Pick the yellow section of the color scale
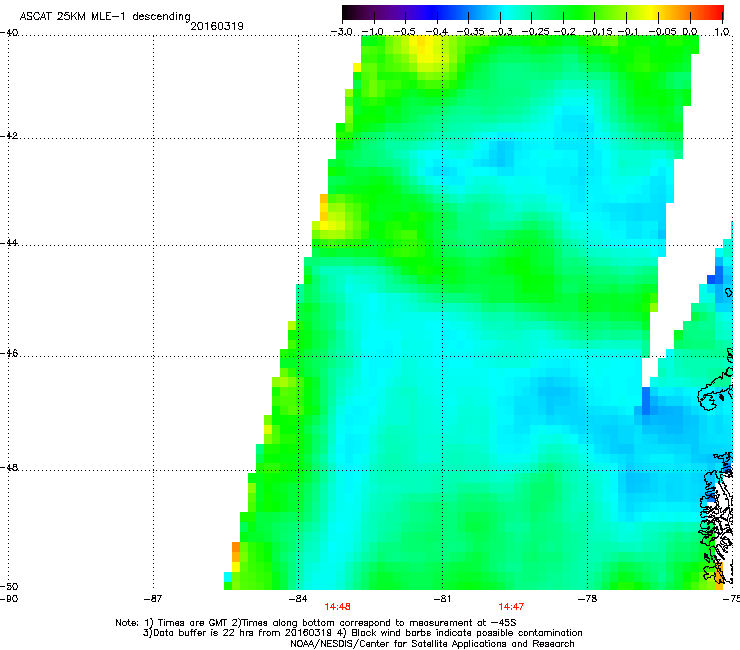The height and width of the screenshot is (650, 740). point(651,12)
